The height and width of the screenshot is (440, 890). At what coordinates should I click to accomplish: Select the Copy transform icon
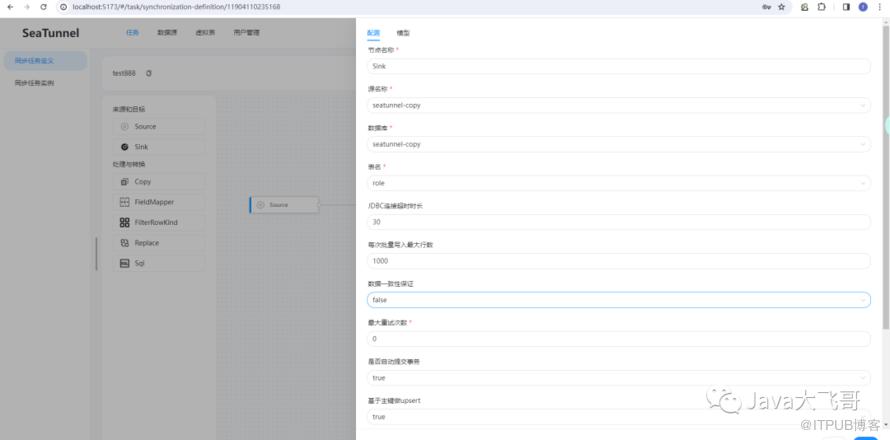[x=125, y=182]
